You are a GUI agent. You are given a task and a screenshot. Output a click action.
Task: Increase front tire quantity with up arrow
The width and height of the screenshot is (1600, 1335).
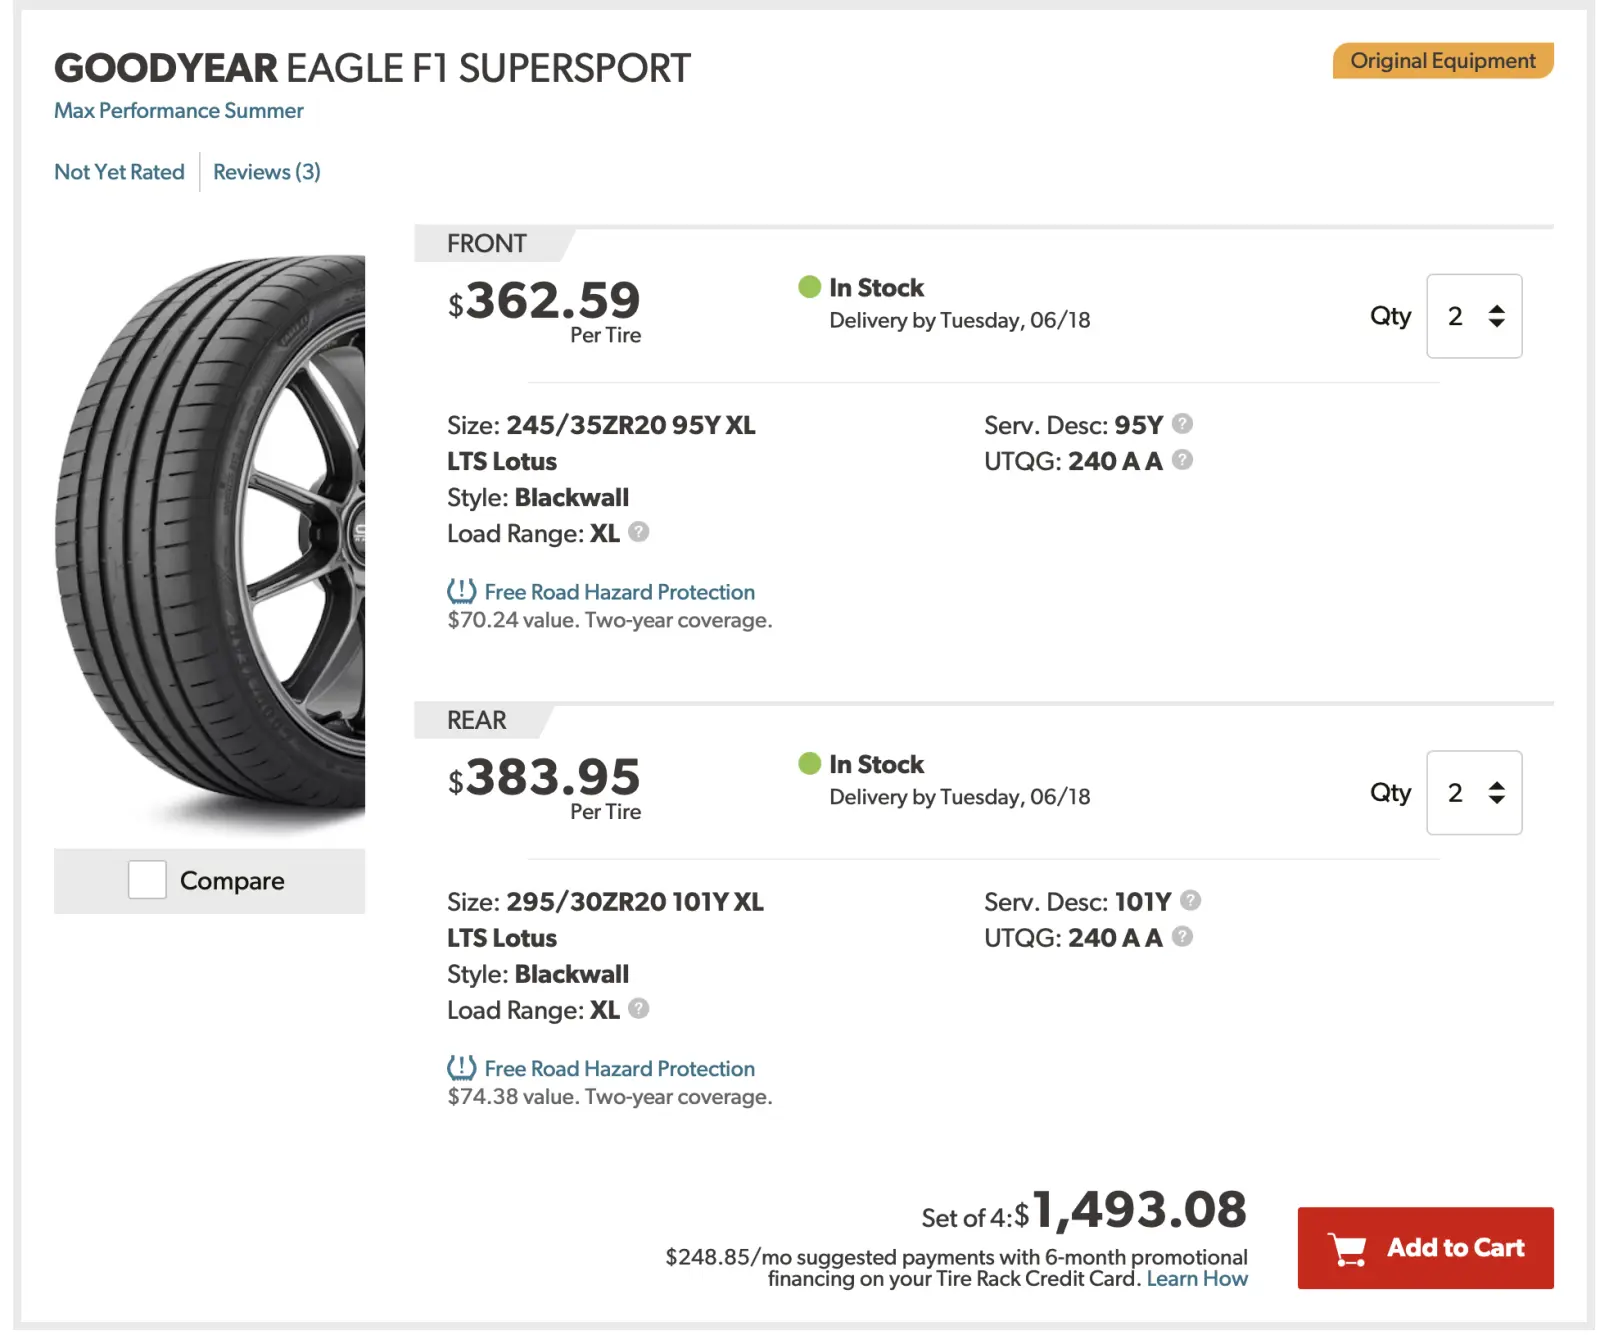pos(1496,307)
